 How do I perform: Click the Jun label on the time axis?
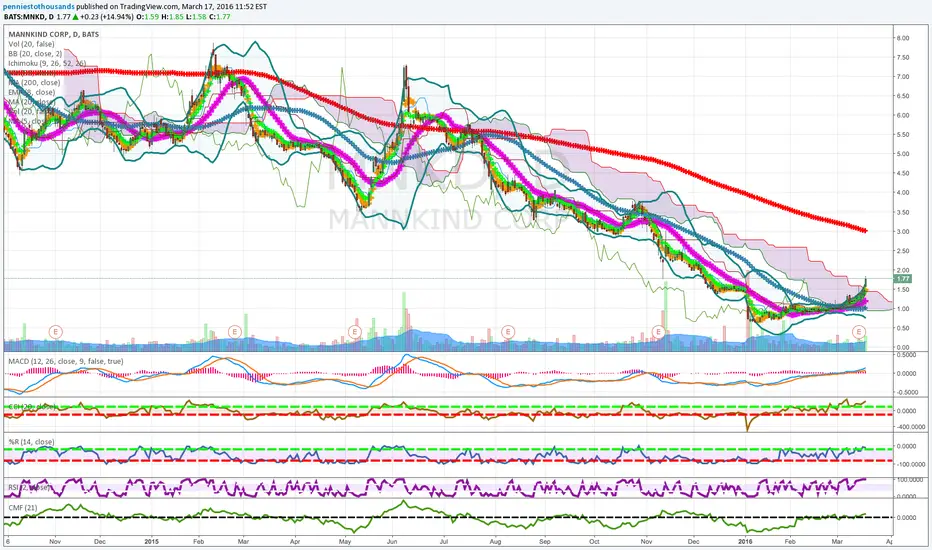point(392,542)
